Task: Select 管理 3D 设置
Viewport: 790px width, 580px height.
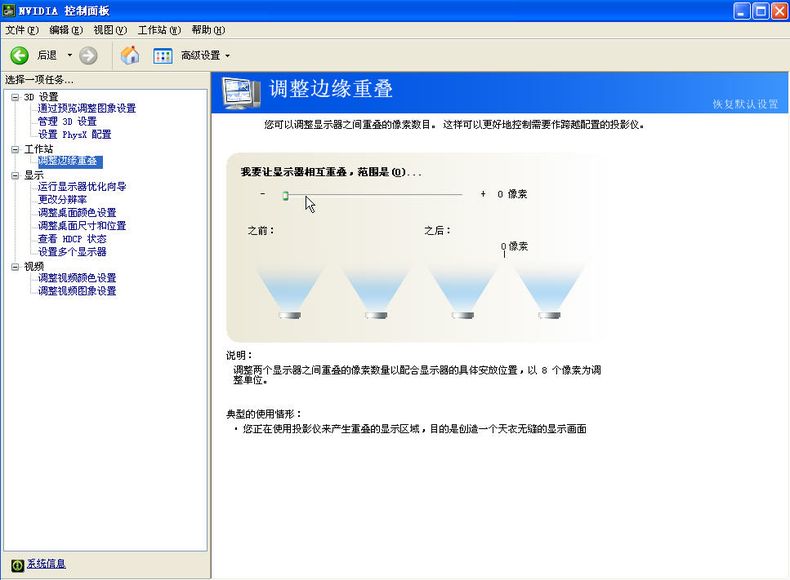Action: (67, 121)
